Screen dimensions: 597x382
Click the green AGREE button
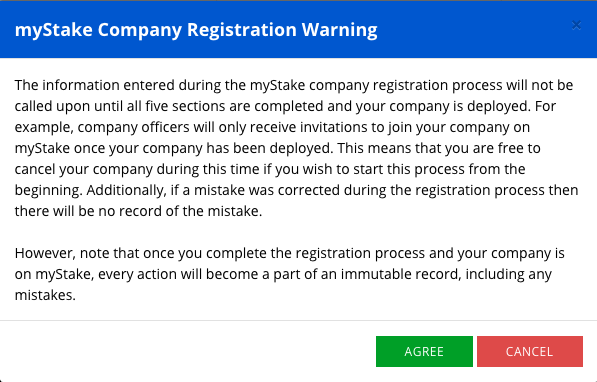[424, 351]
